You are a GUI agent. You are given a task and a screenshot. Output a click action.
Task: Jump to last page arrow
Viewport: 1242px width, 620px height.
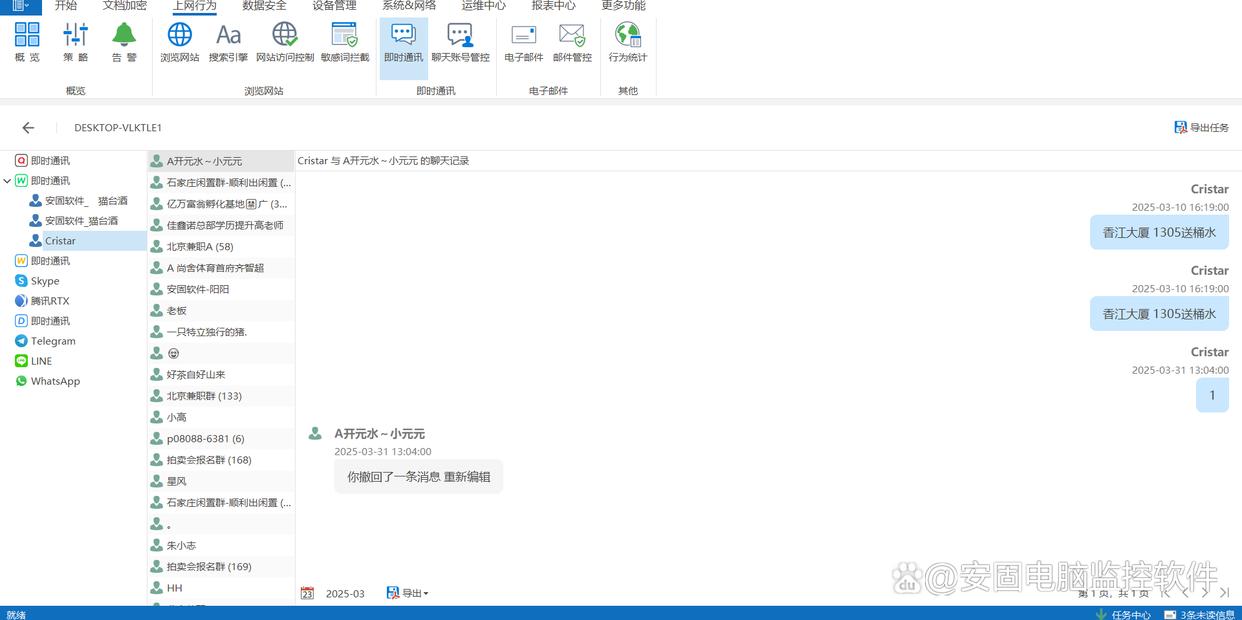coord(1225,593)
